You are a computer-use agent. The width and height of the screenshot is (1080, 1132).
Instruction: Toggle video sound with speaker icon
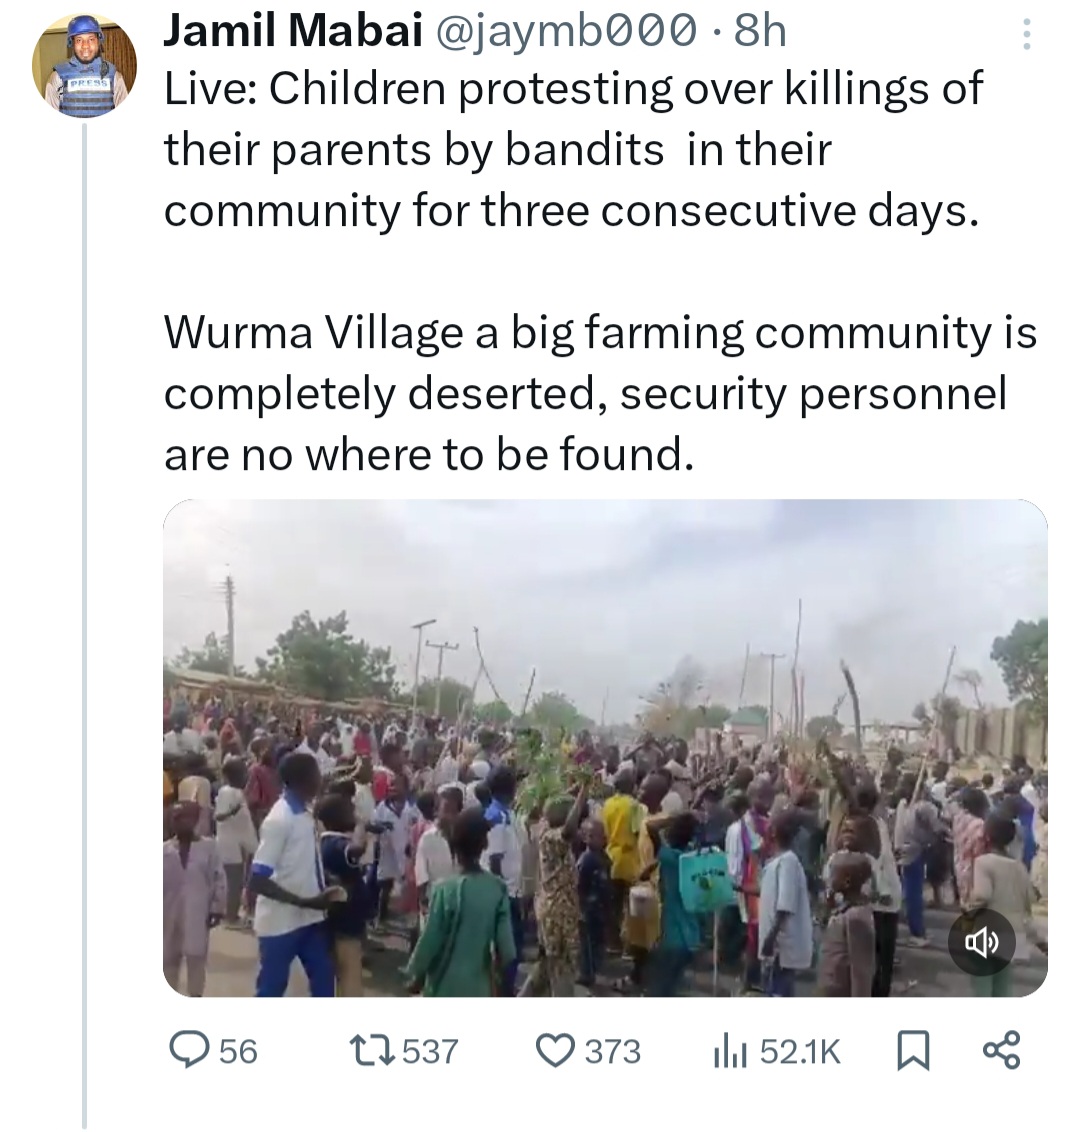coord(981,942)
